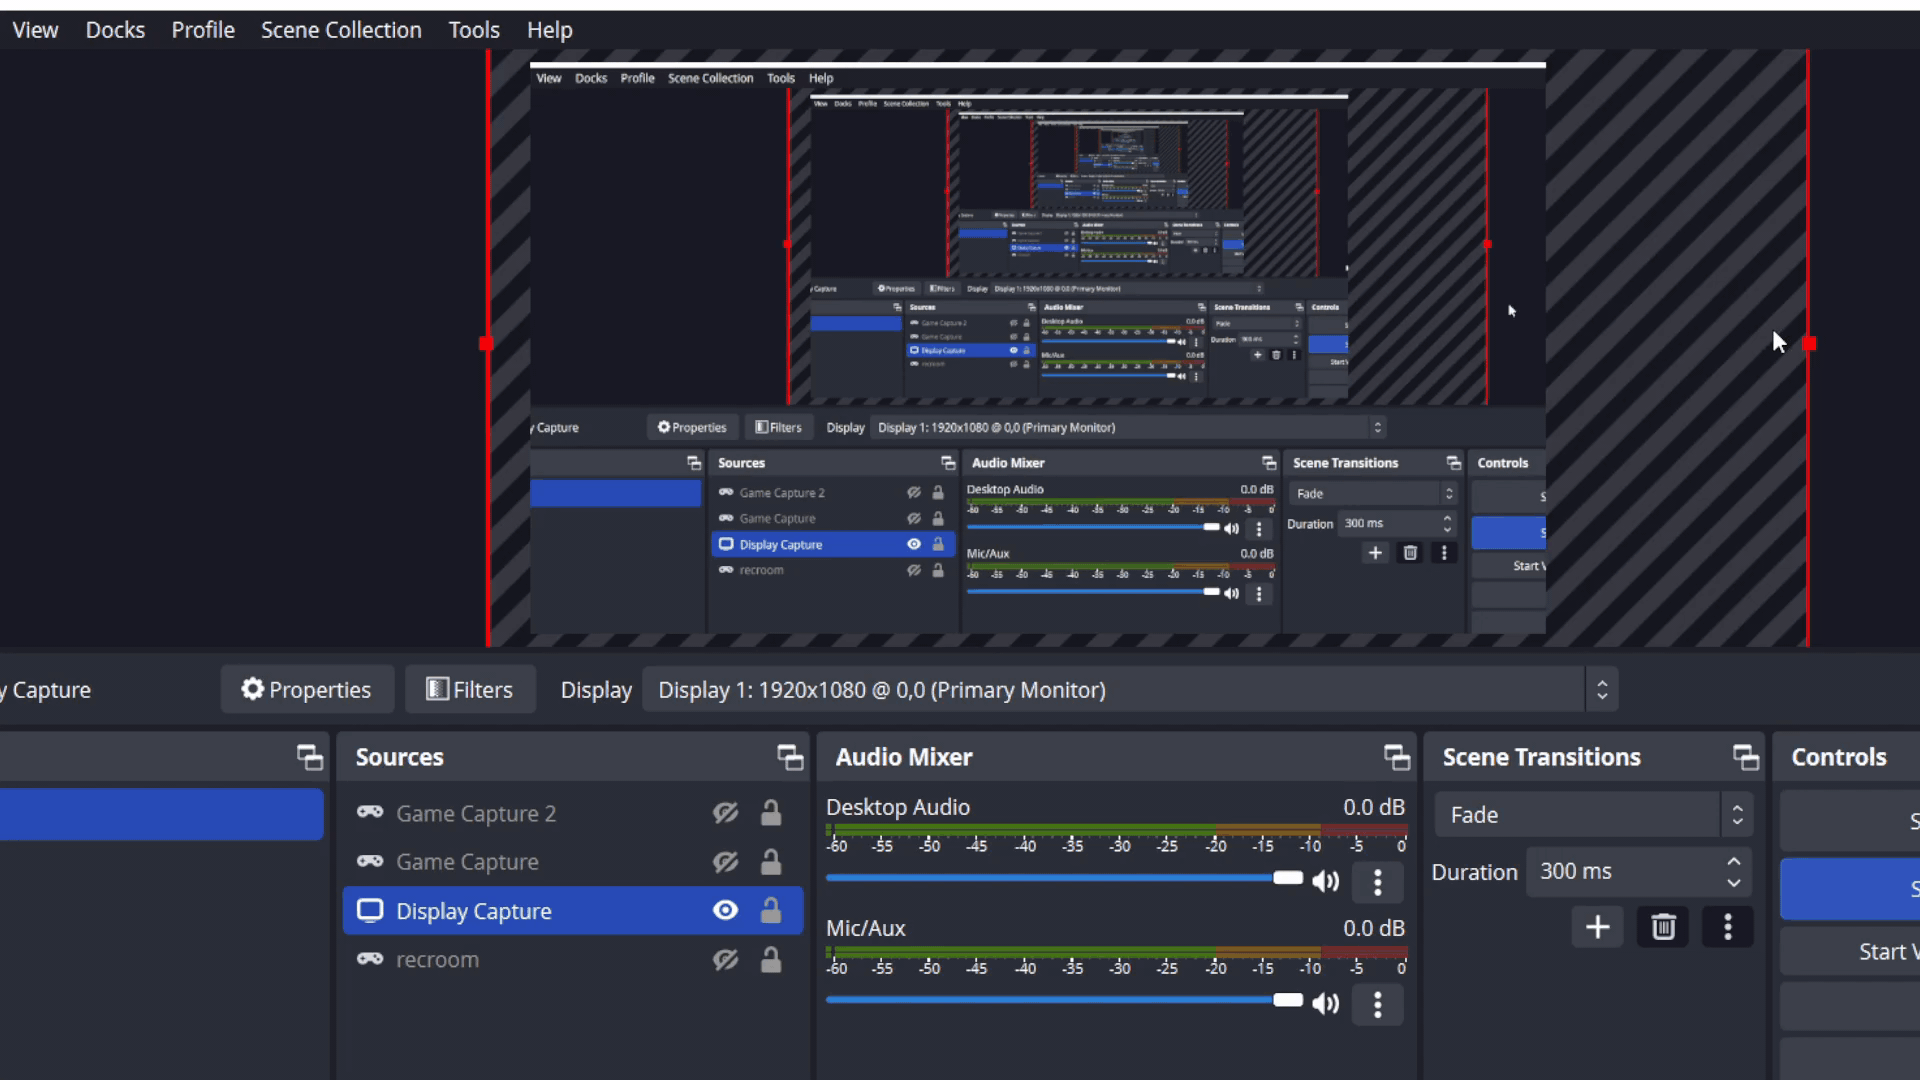Undock the Audio Mixer panel
The height and width of the screenshot is (1080, 1920).
[x=1396, y=757]
